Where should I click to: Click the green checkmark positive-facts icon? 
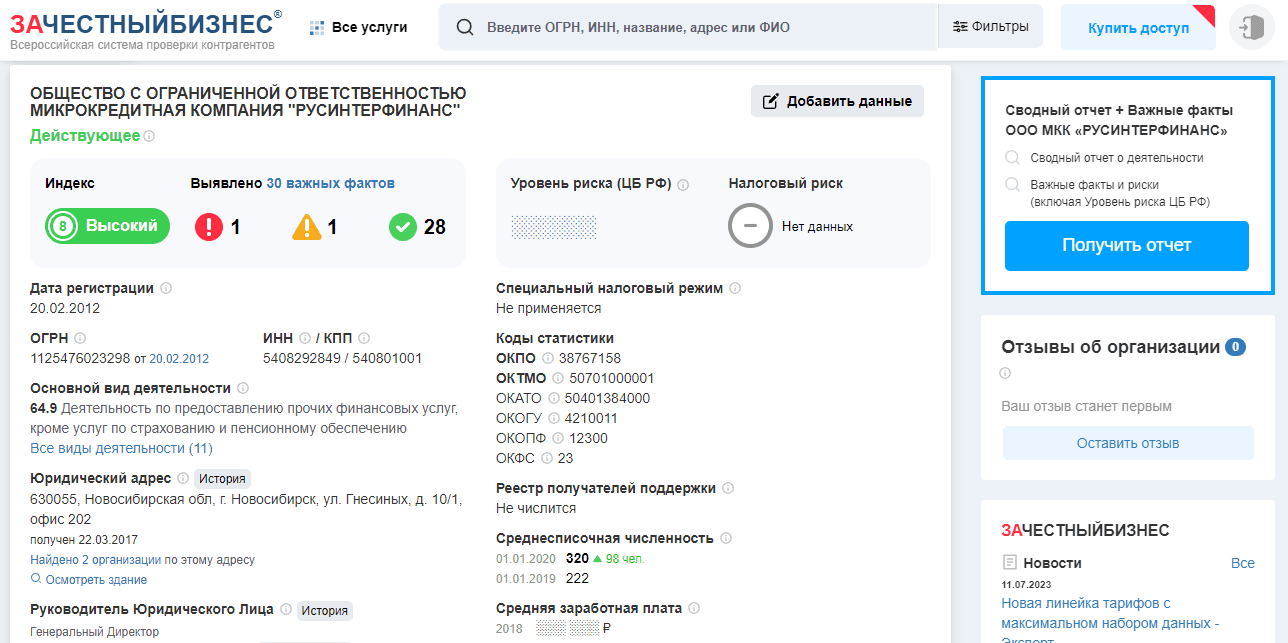tap(402, 225)
